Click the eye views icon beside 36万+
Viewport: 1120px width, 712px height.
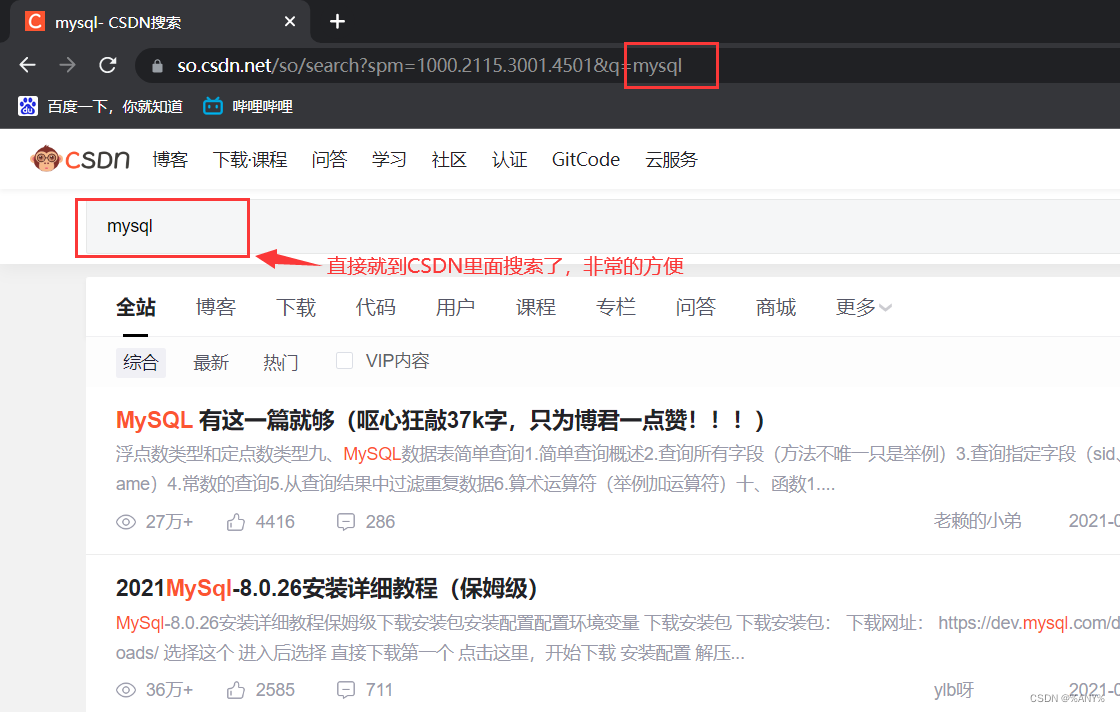click(x=126, y=690)
